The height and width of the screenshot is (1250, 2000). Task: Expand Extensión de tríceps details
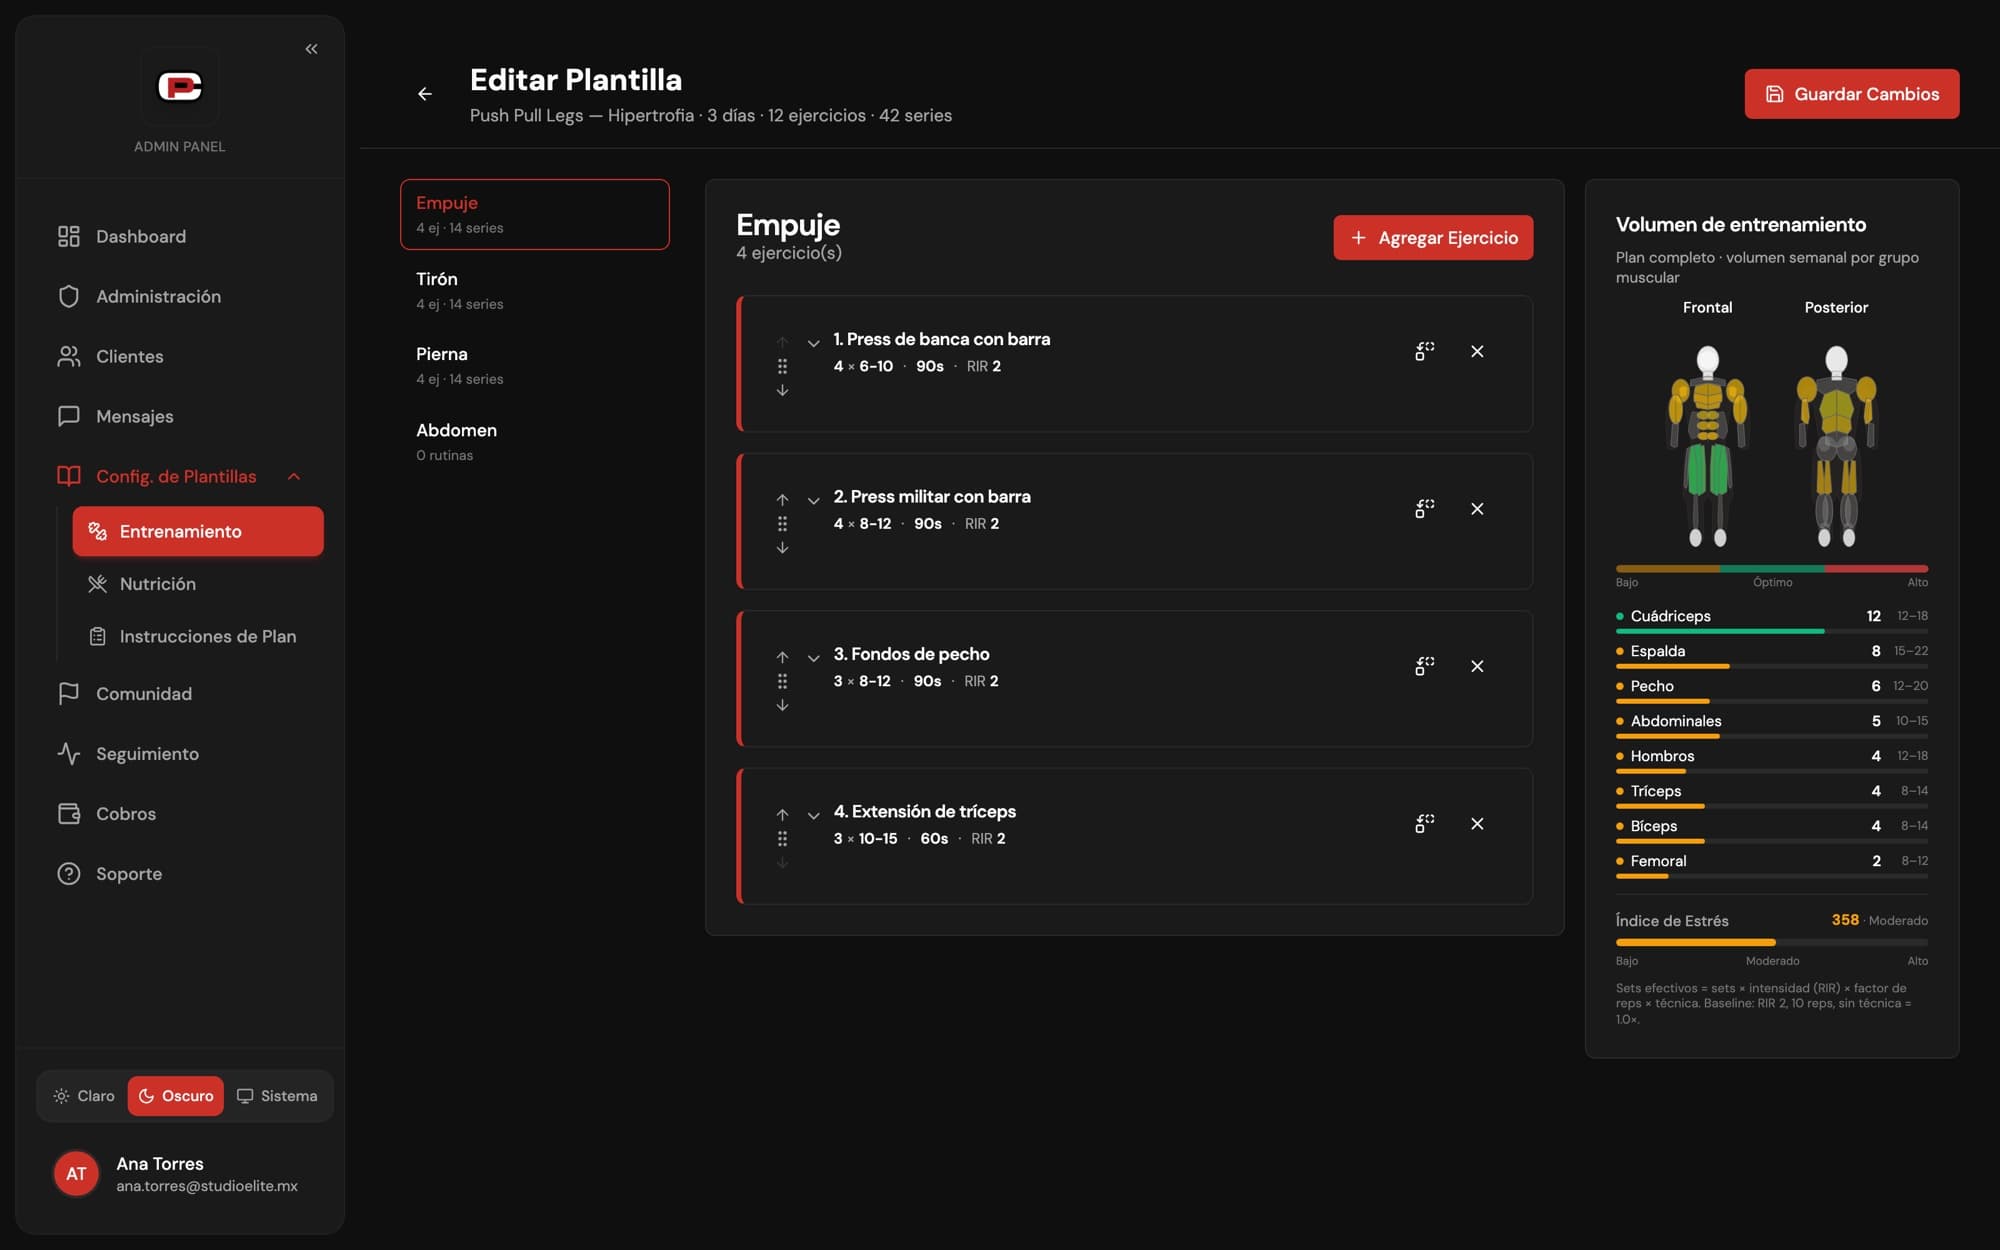pos(814,815)
